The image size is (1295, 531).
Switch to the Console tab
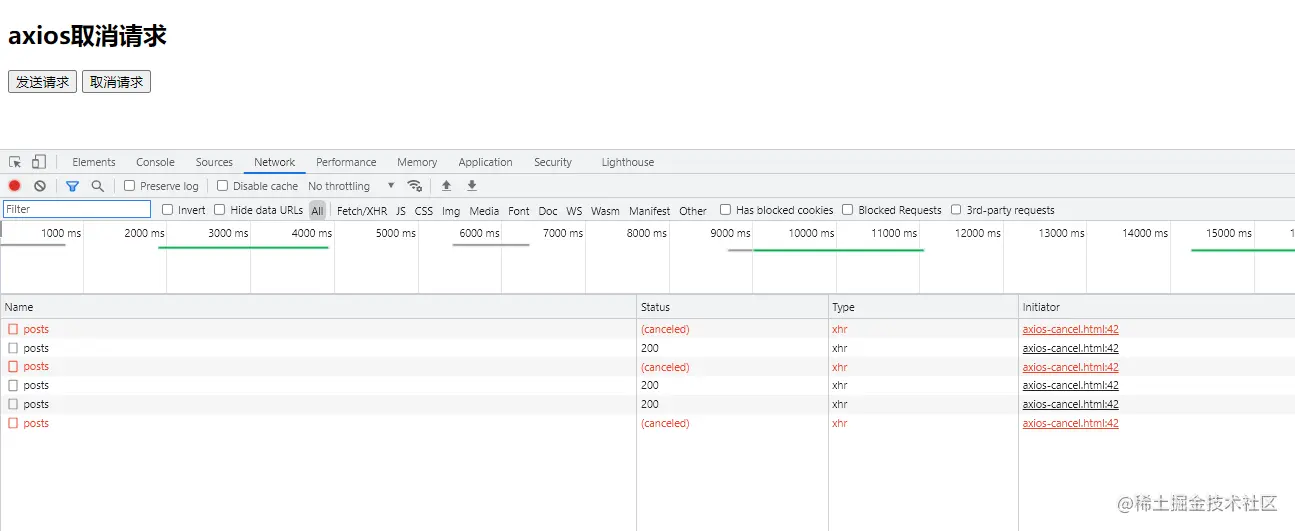tap(155, 162)
